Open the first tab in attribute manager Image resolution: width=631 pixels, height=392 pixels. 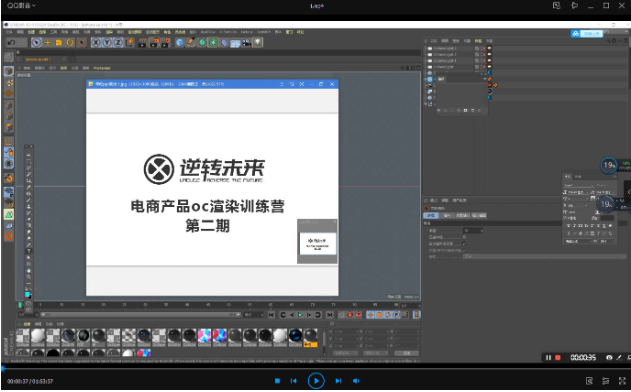pyautogui.click(x=430, y=216)
